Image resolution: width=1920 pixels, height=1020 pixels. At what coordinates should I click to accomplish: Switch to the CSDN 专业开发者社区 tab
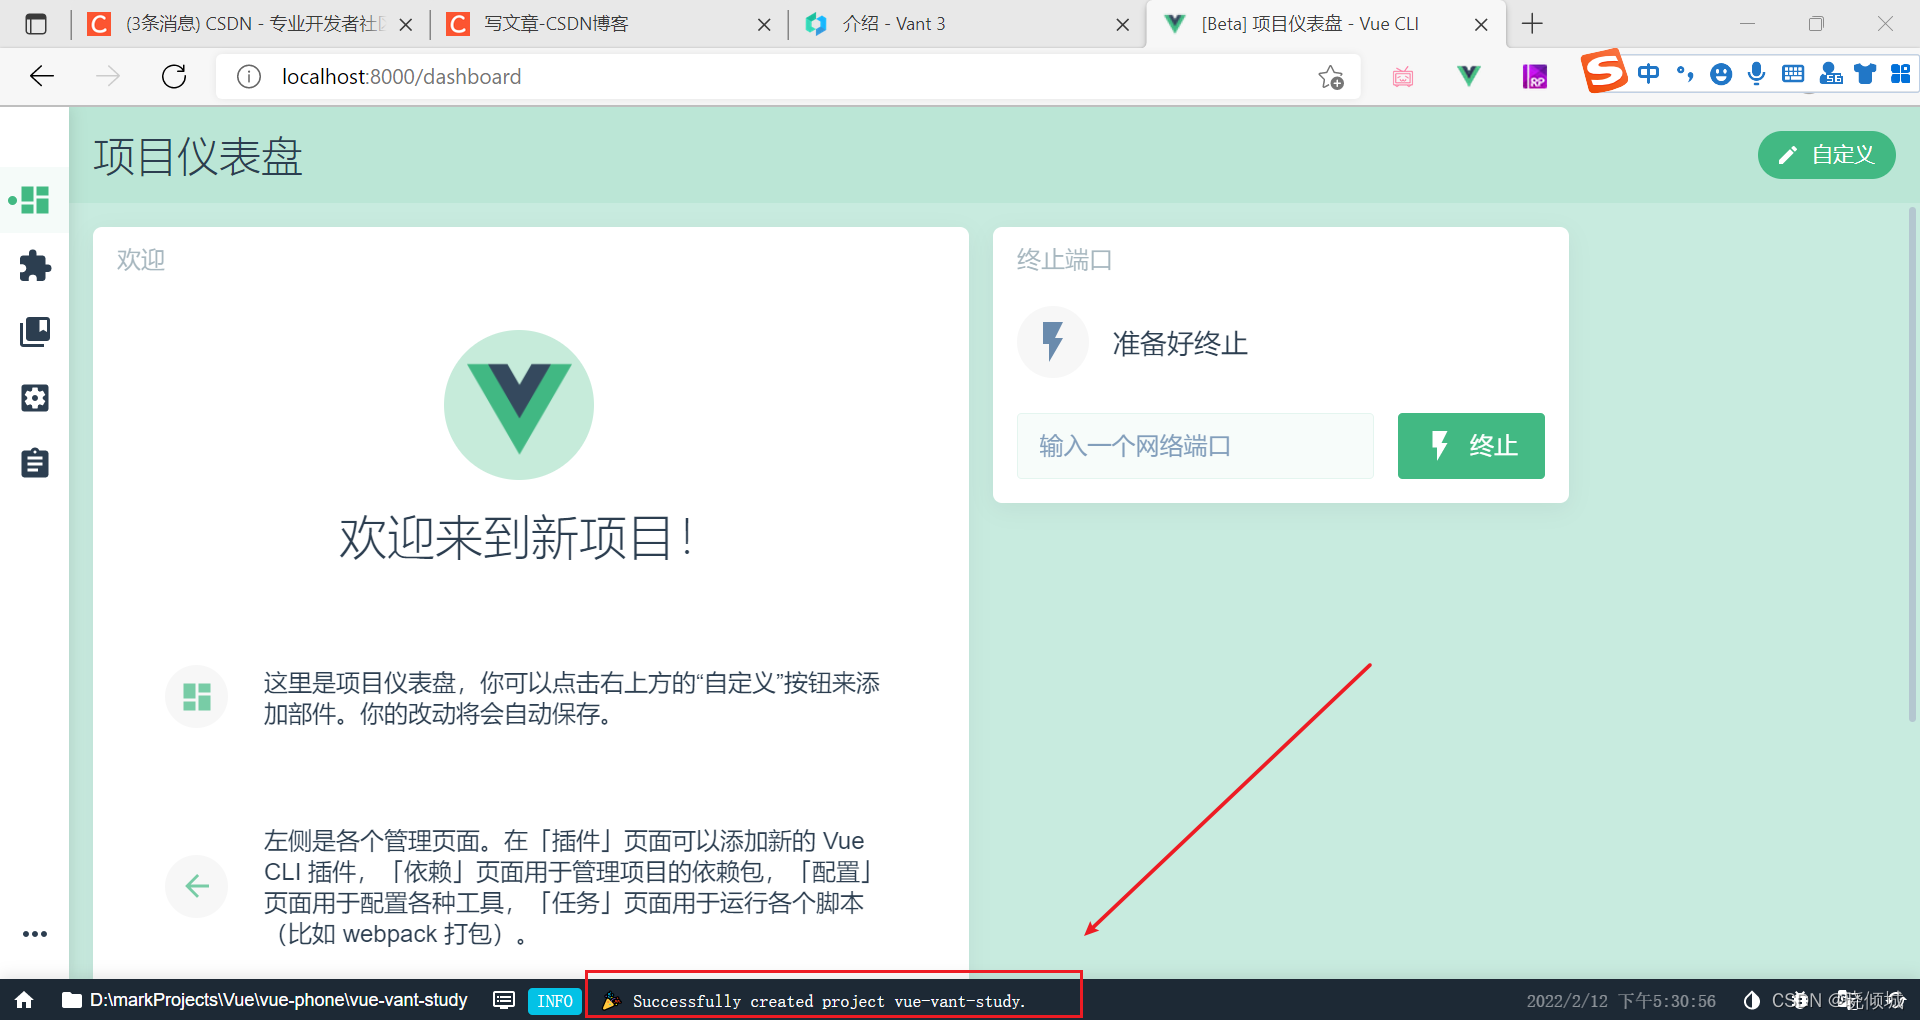(x=250, y=24)
